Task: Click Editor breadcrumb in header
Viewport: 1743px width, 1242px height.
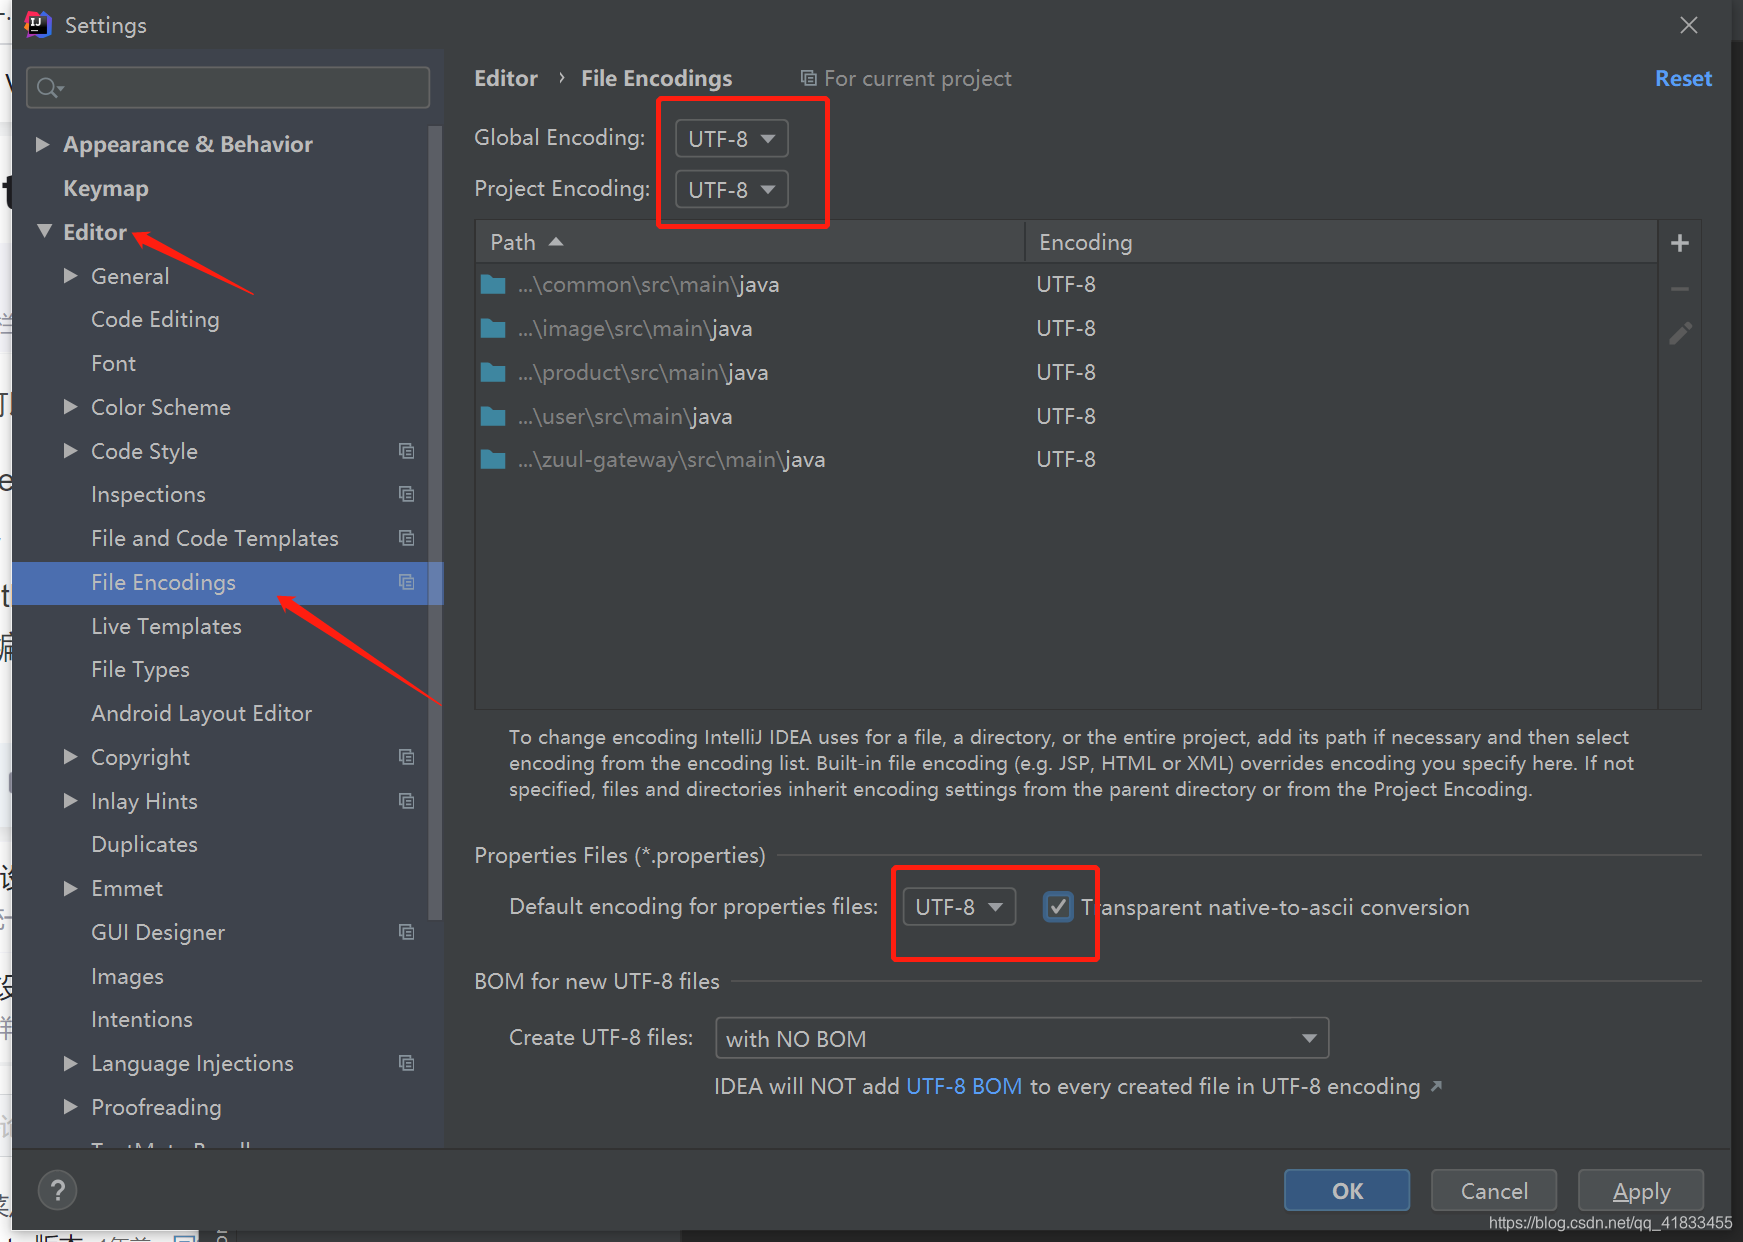Action: [506, 78]
